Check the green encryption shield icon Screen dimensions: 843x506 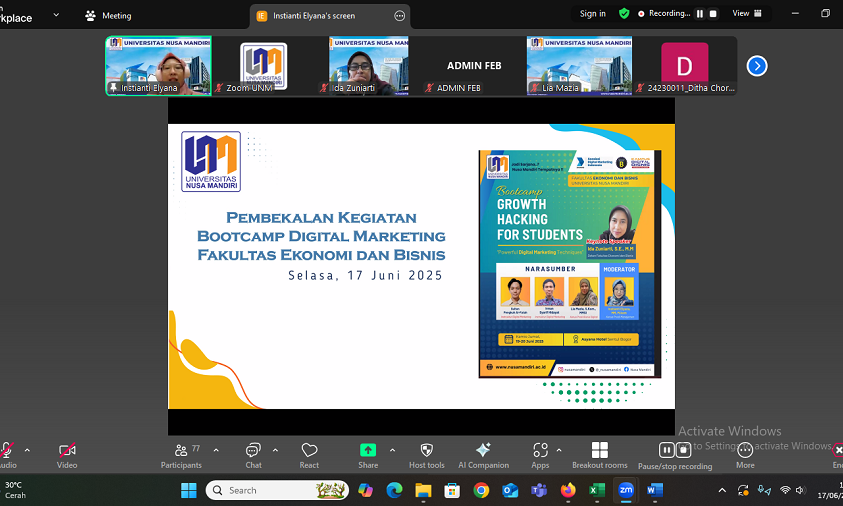624,13
